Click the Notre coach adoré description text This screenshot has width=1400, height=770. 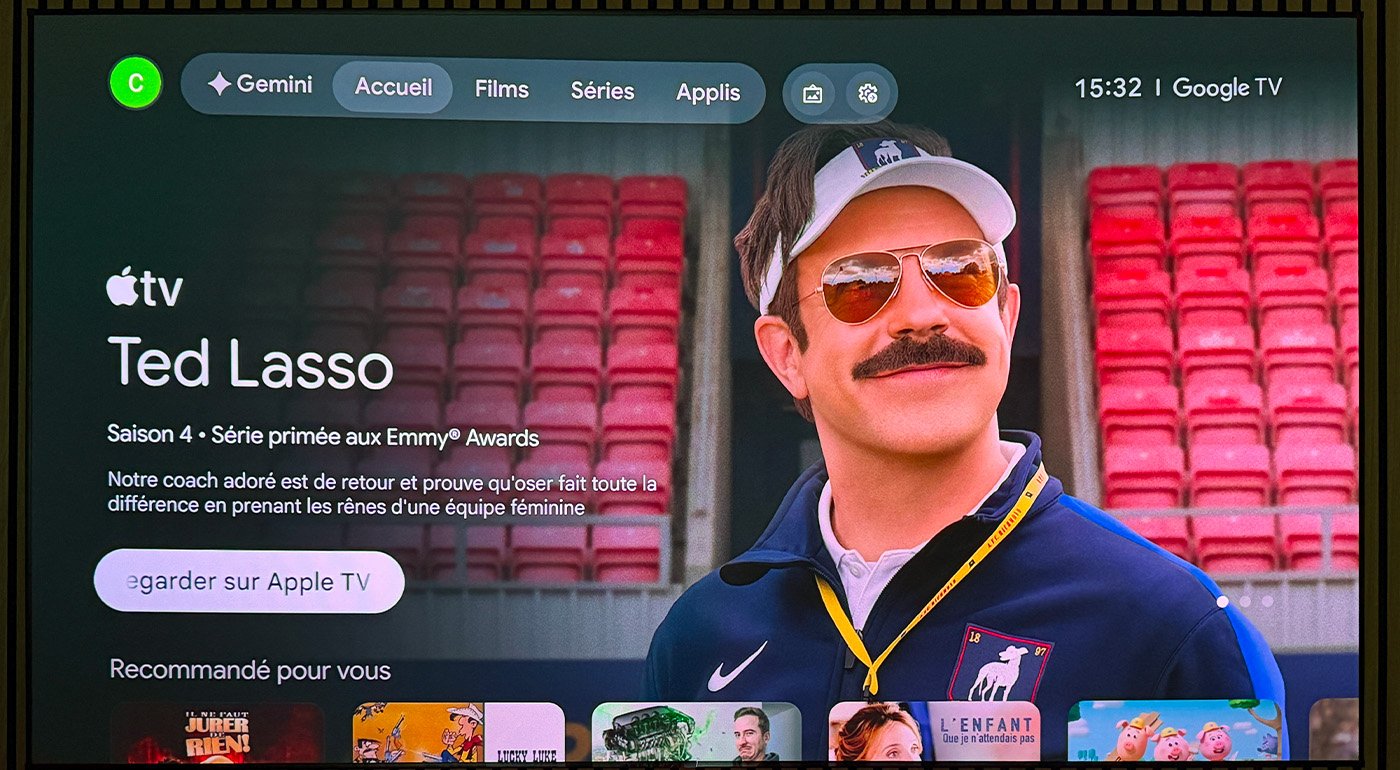(x=382, y=495)
